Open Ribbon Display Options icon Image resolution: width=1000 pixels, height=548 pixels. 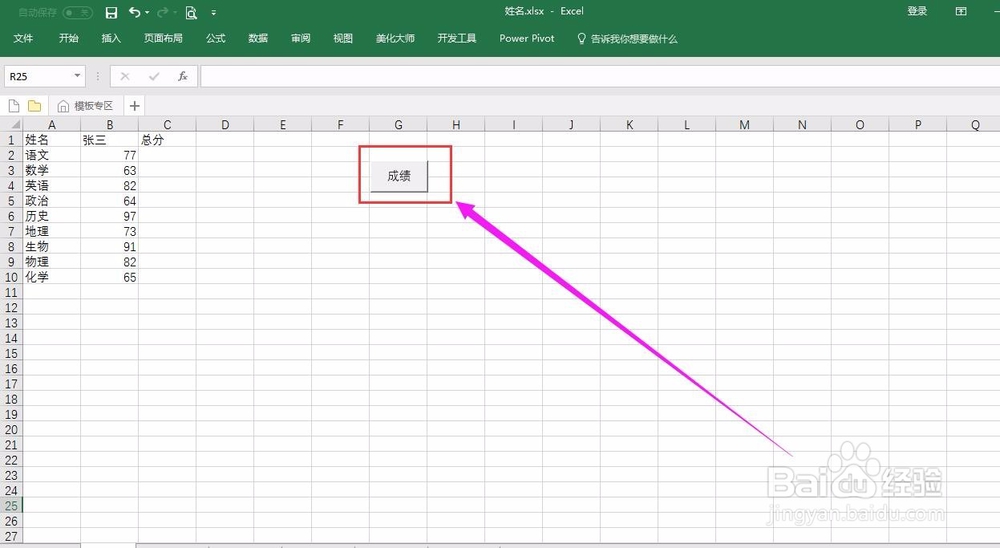pyautogui.click(x=961, y=11)
